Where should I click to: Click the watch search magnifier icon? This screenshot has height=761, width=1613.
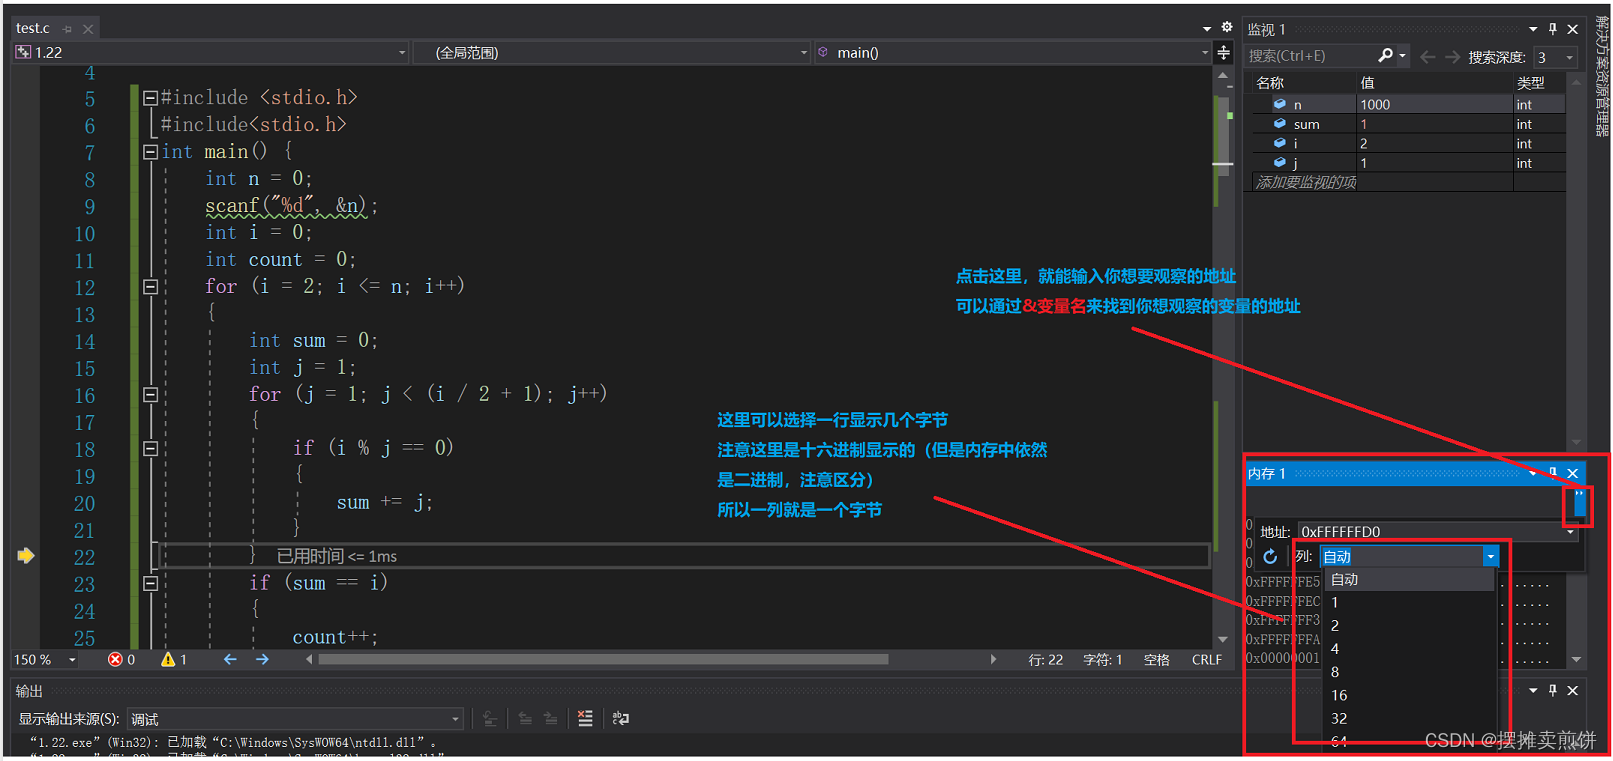pos(1385,56)
